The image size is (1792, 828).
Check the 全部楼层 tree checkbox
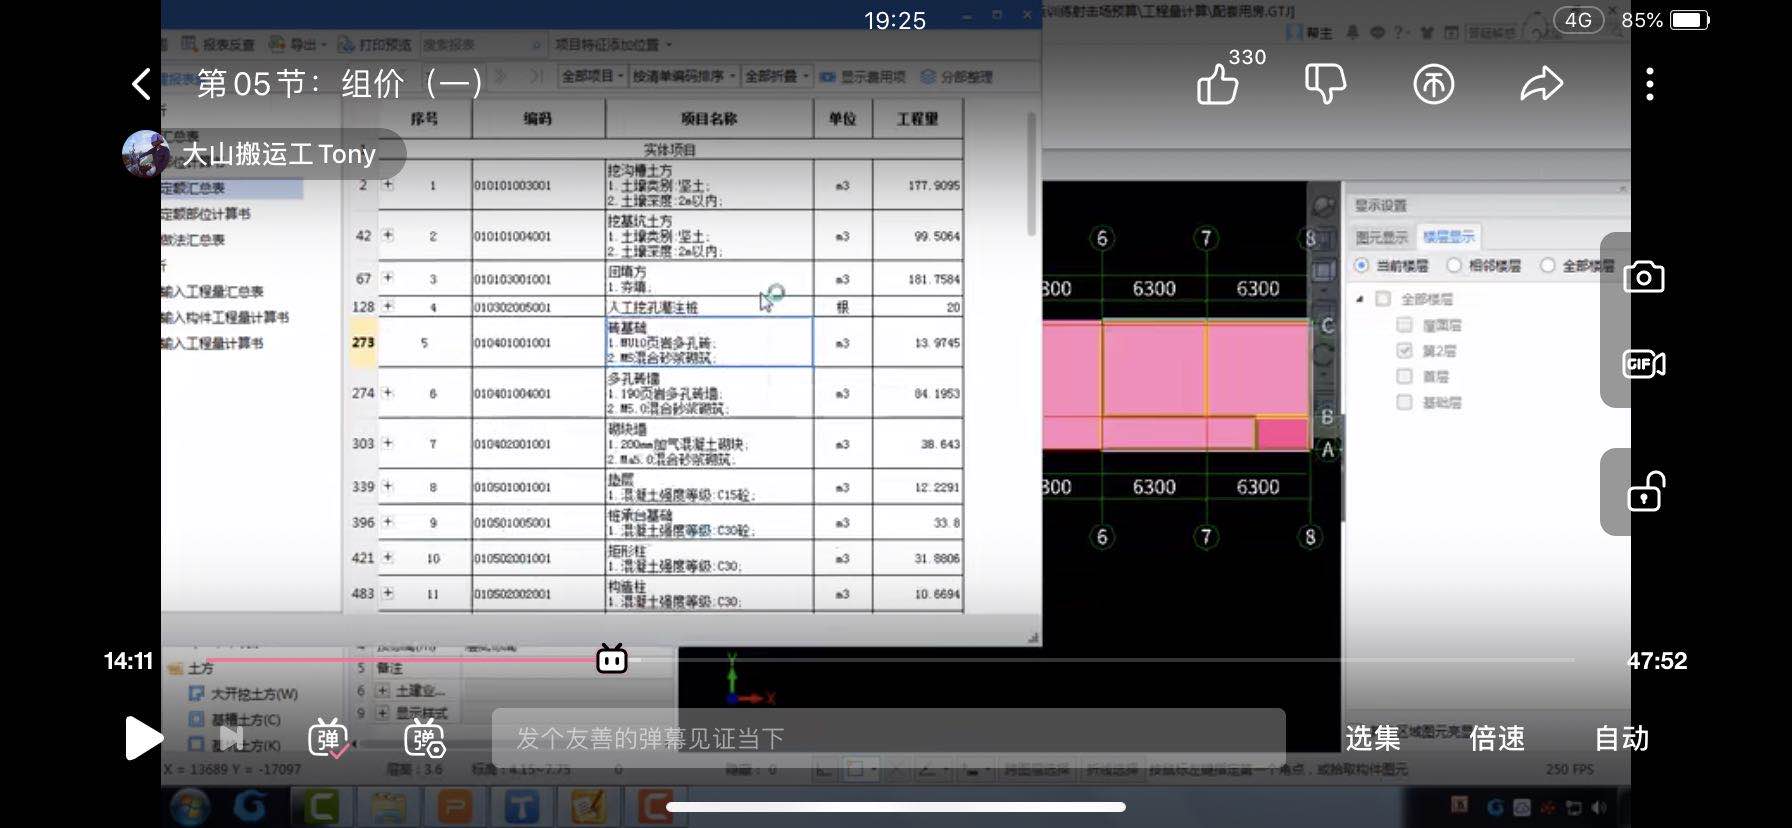coord(1384,299)
